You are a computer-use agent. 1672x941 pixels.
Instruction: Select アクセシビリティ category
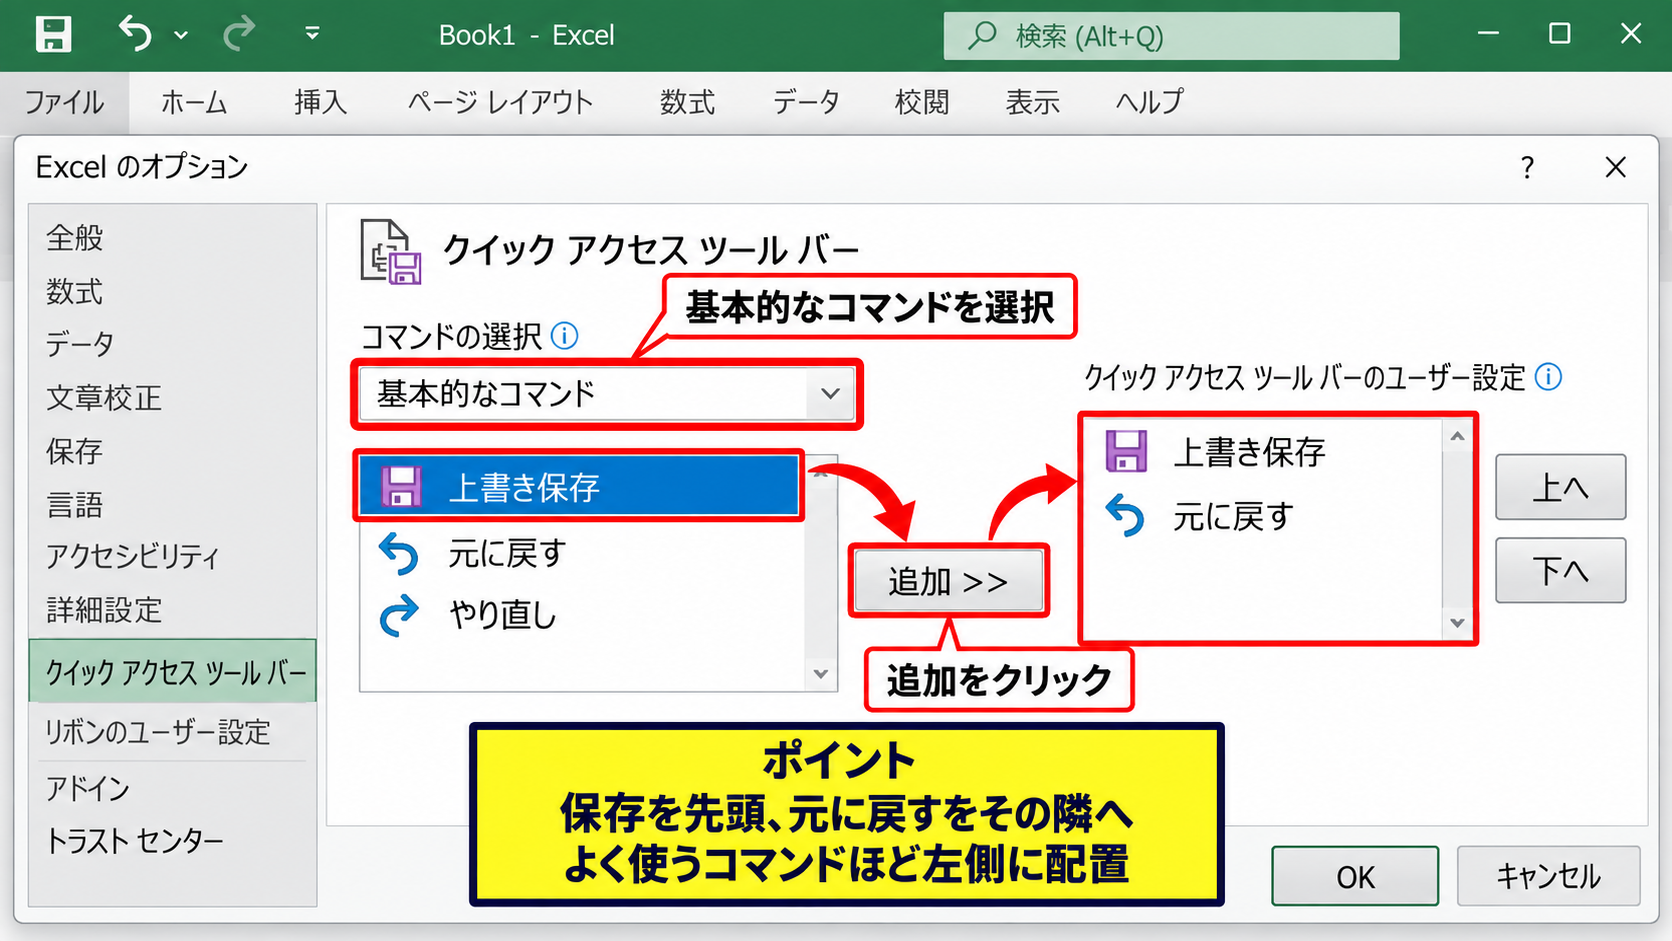[172, 557]
